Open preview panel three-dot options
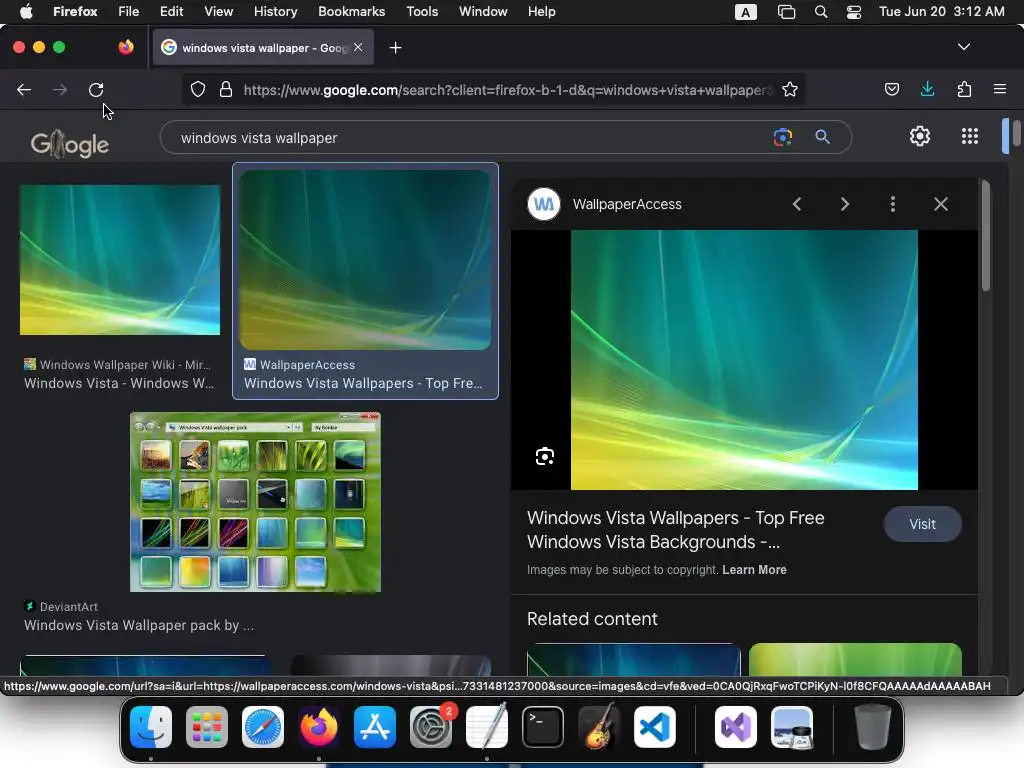This screenshot has height=768, width=1024. [x=893, y=204]
